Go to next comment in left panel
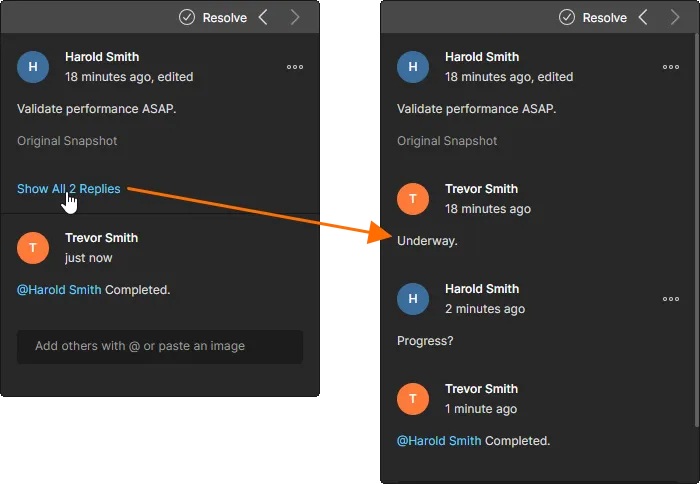Screen dimensions: 700x484 click(294, 17)
